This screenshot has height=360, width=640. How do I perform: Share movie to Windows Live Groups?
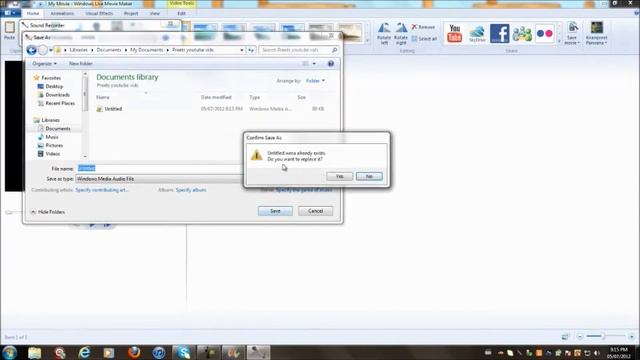(x=522, y=33)
